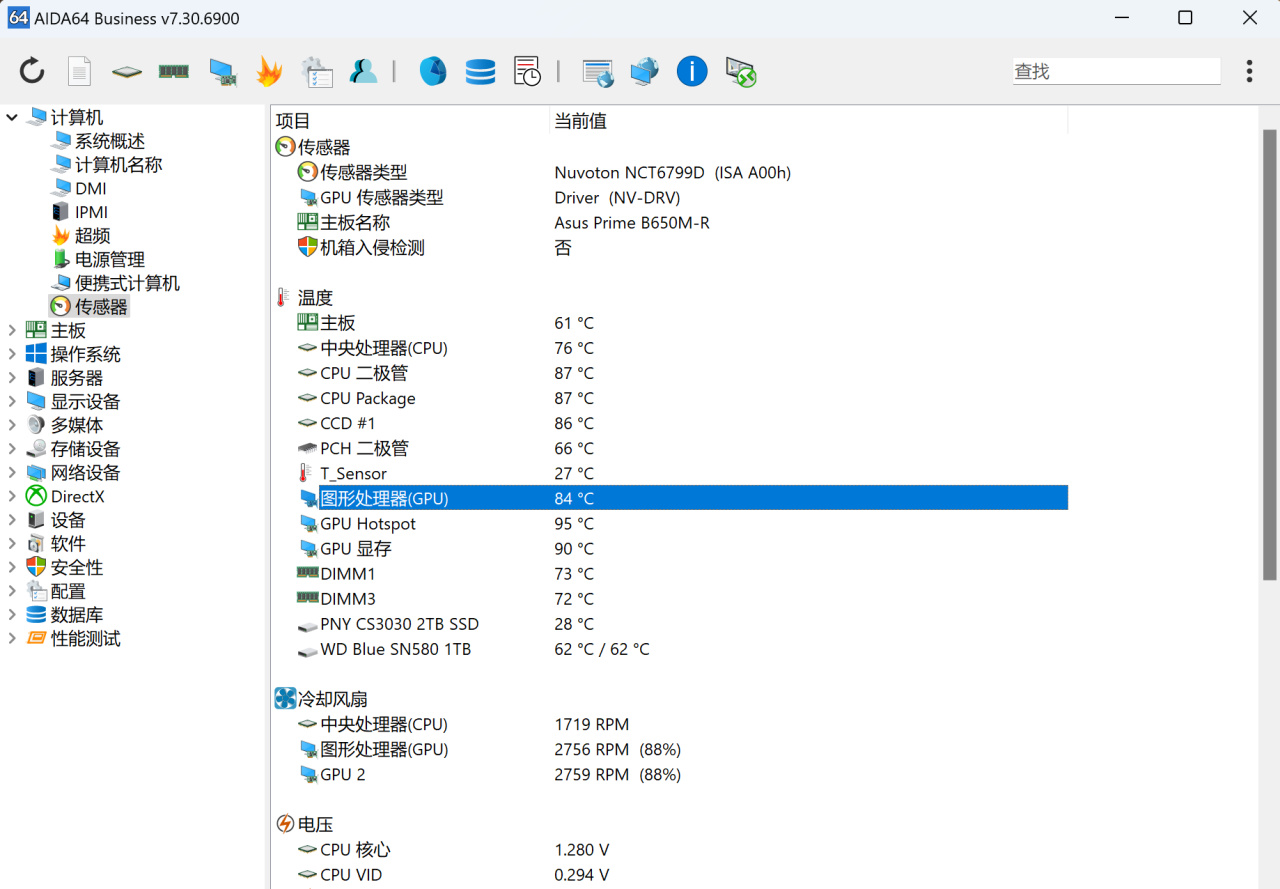Expand the 多媒体 tree node
The image size is (1280, 889).
pos(12,425)
